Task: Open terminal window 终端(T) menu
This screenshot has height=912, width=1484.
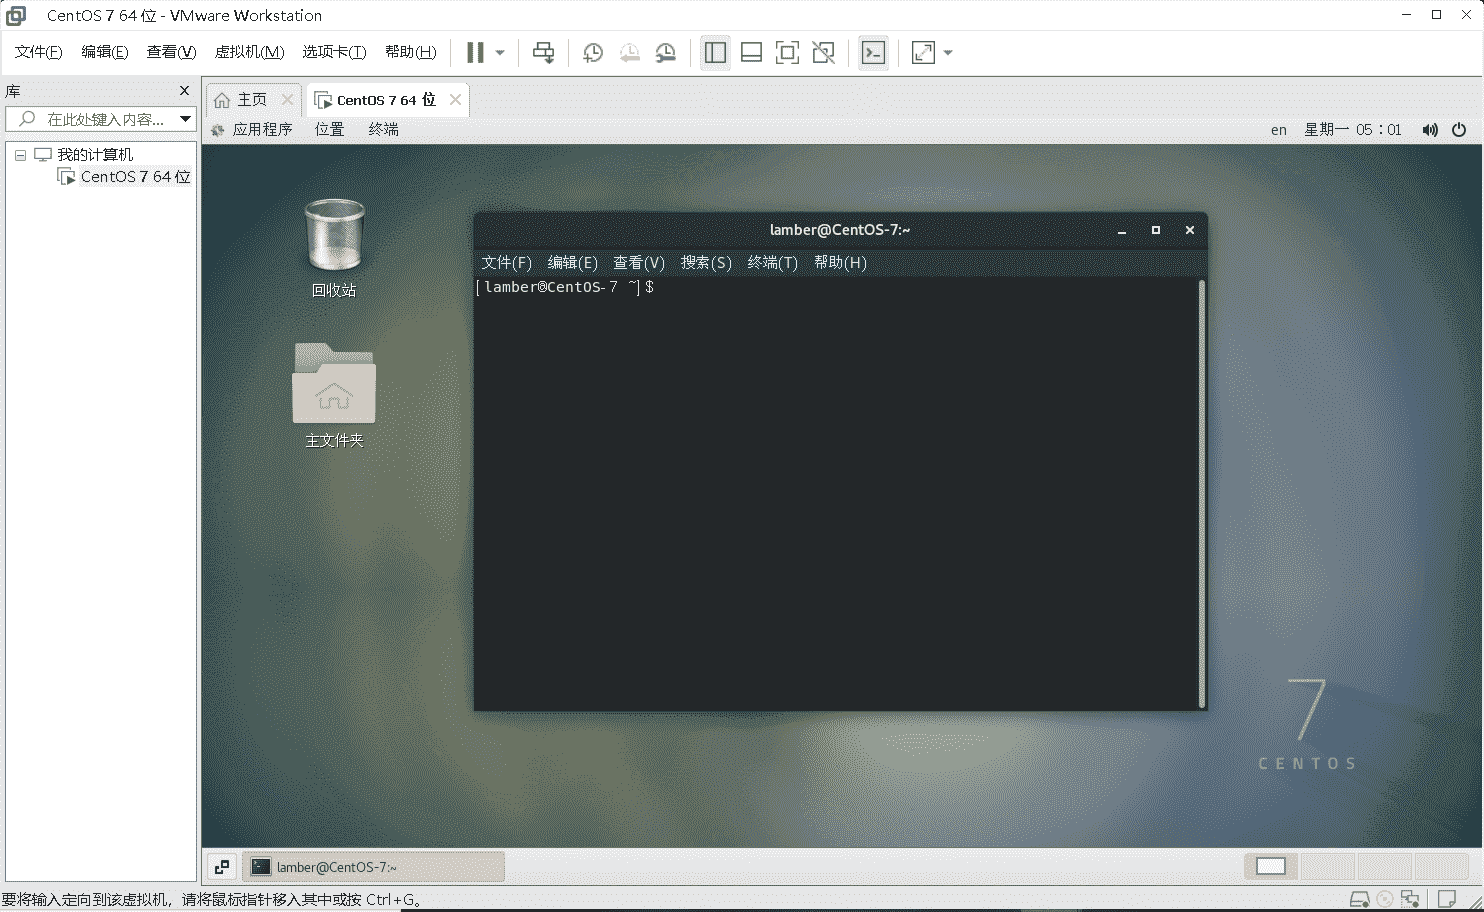Action: pyautogui.click(x=773, y=263)
